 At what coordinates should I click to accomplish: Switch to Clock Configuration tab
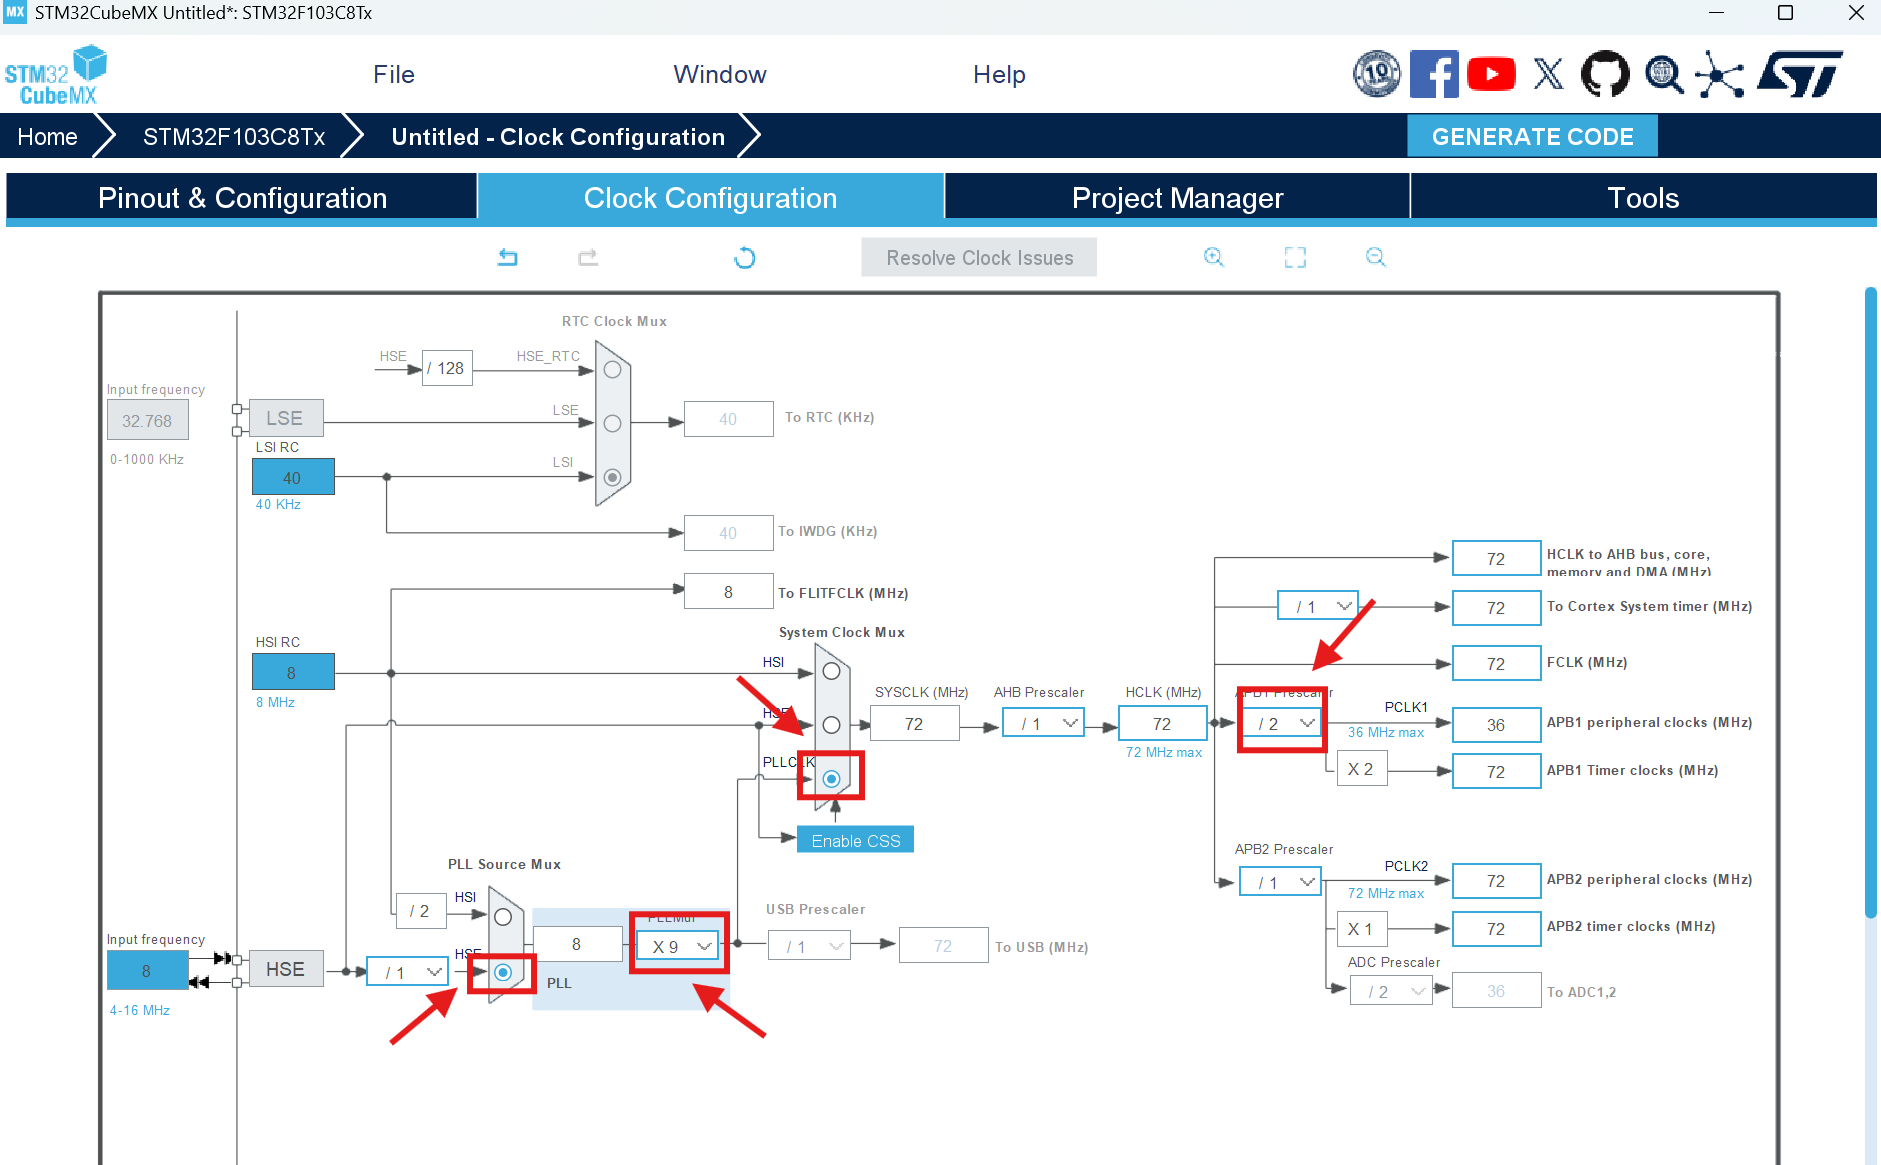coord(711,198)
